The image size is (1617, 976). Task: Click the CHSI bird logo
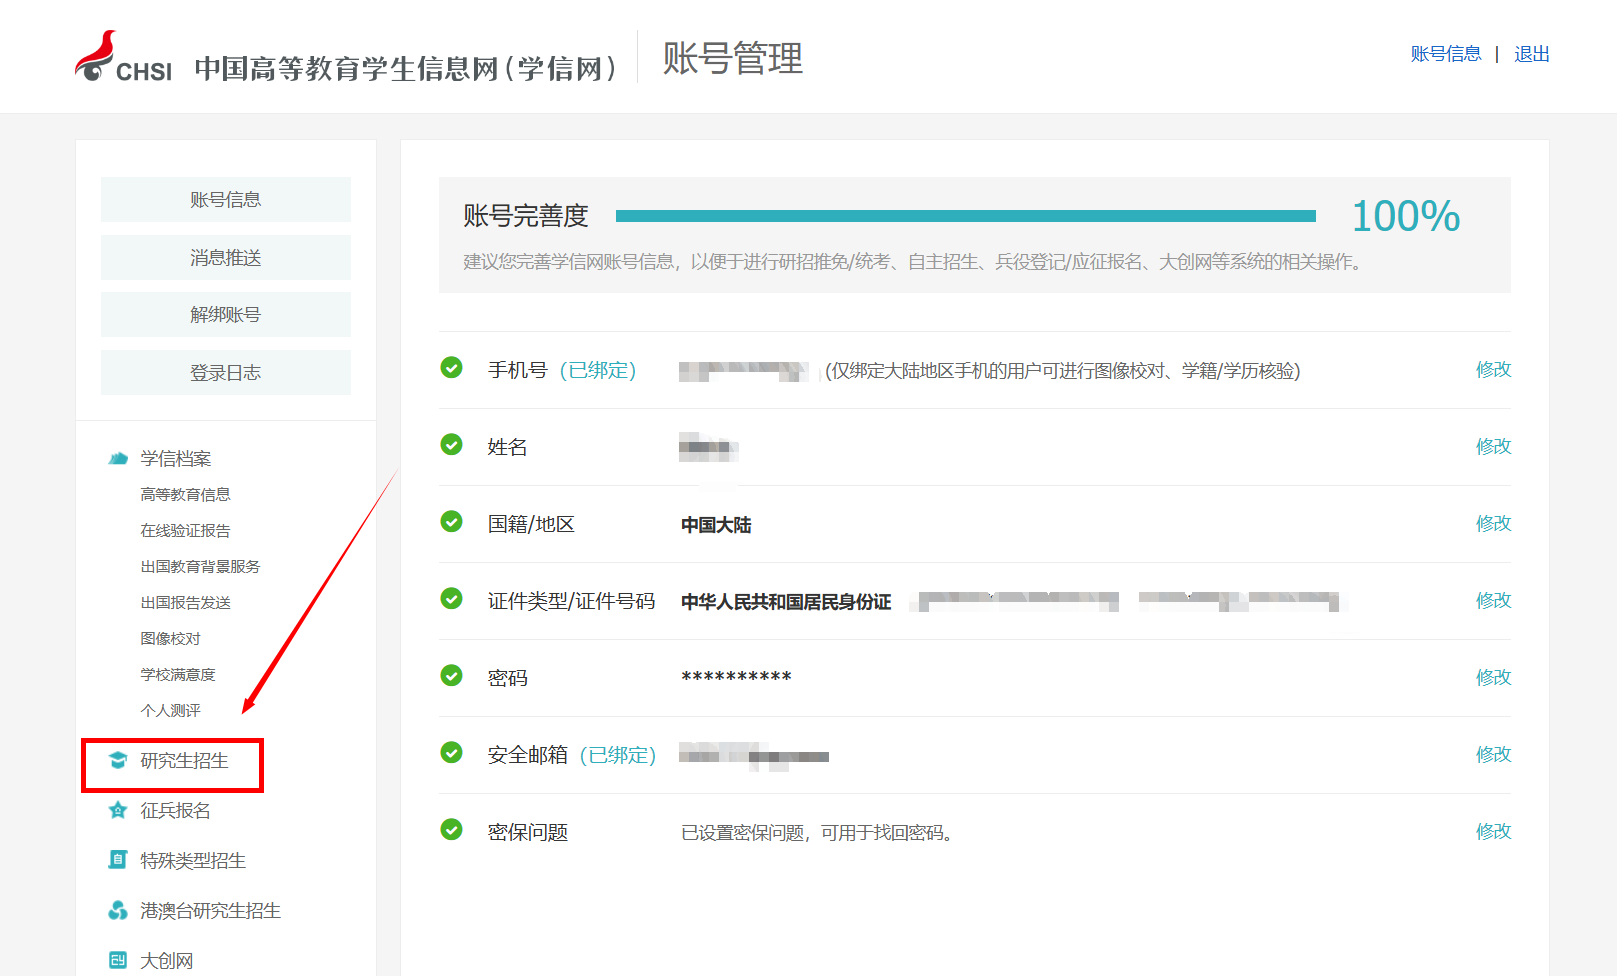97,56
